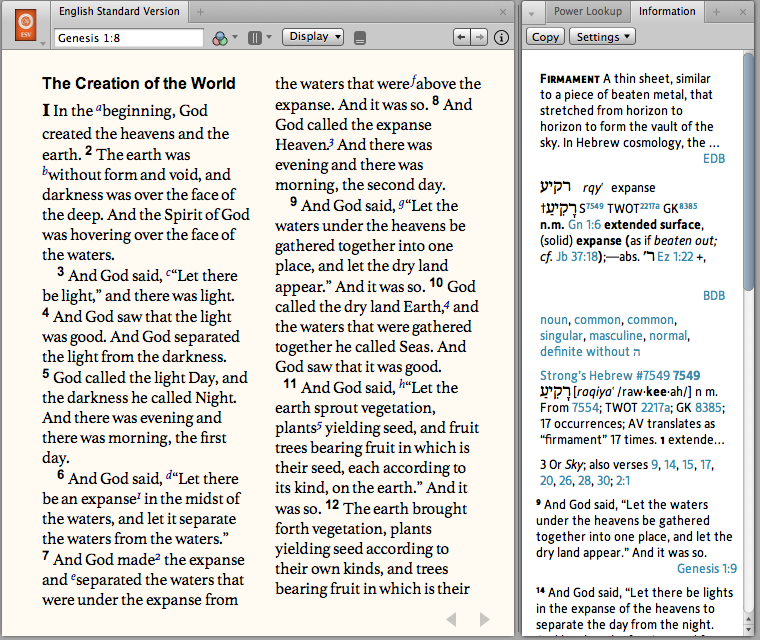Close the Information panel
Image resolution: width=760 pixels, height=640 pixels.
(743, 12)
